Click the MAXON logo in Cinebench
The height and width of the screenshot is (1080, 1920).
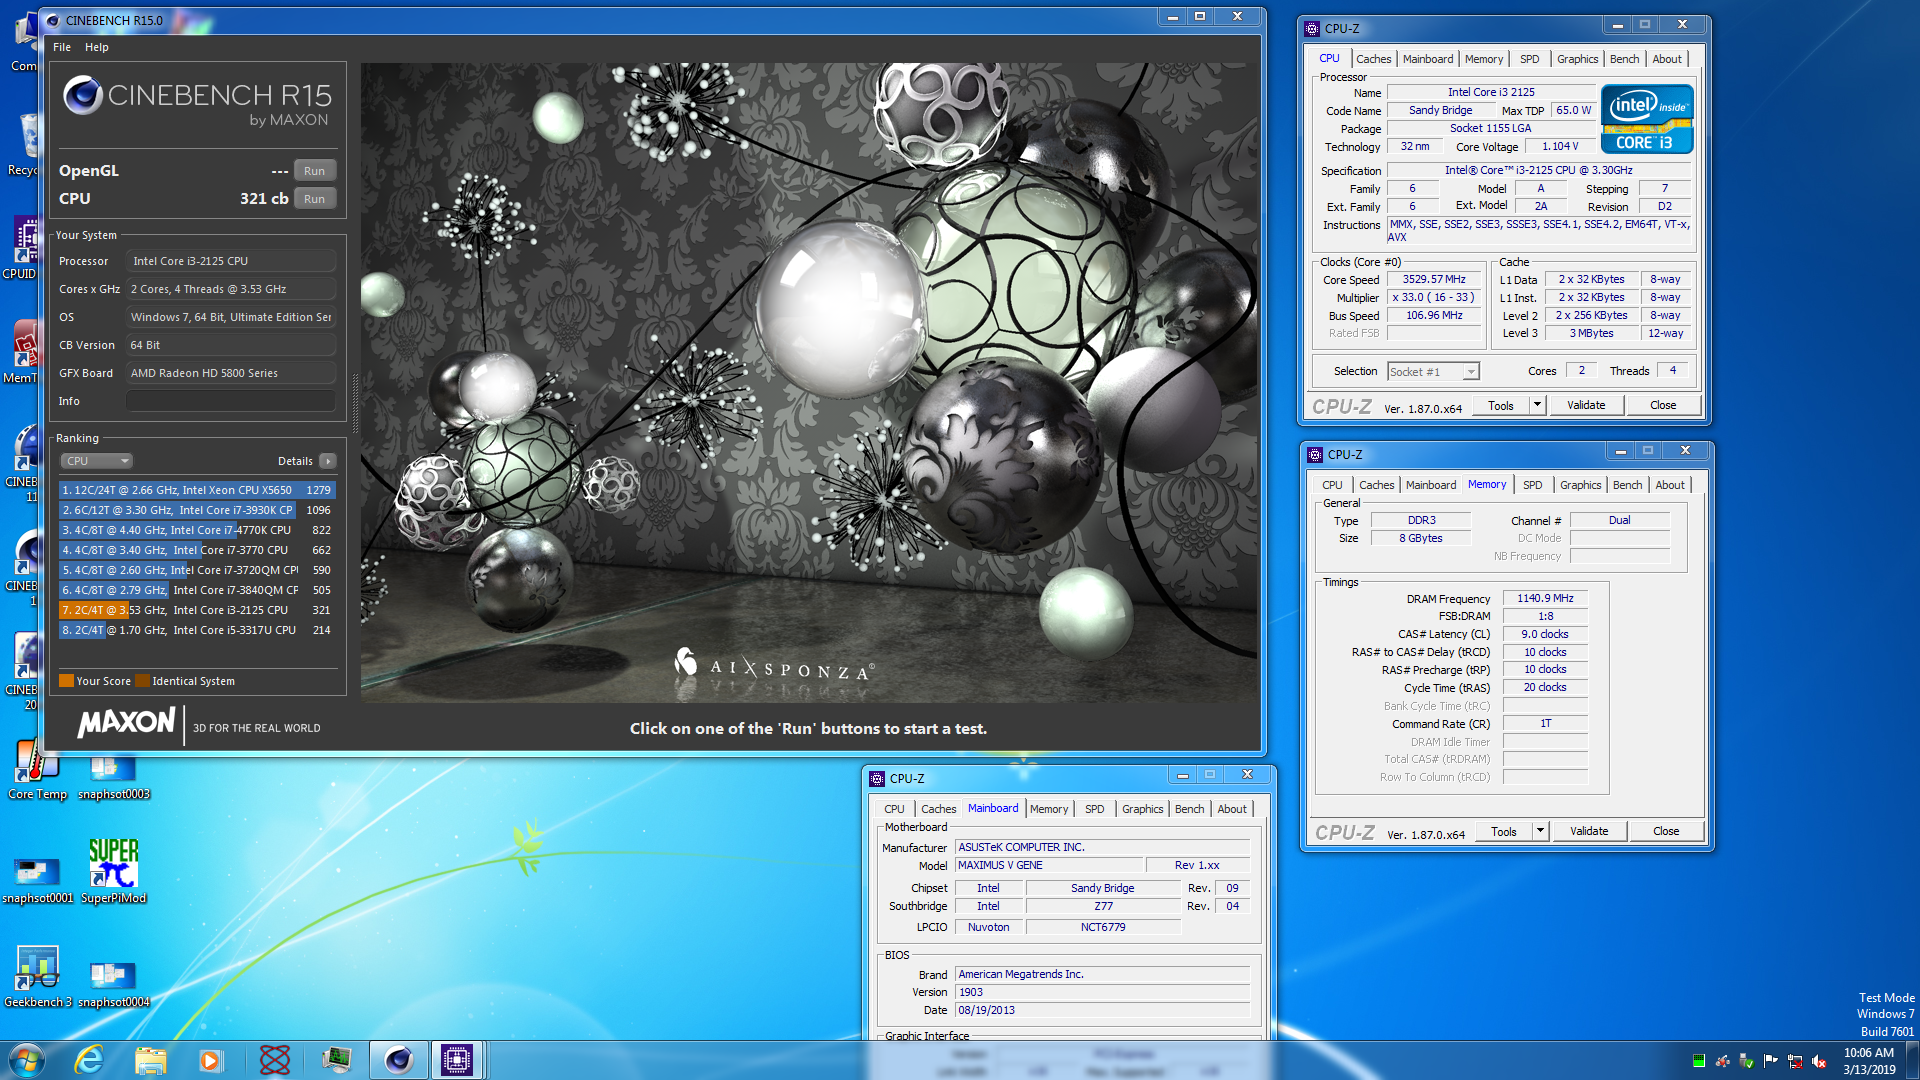[127, 722]
